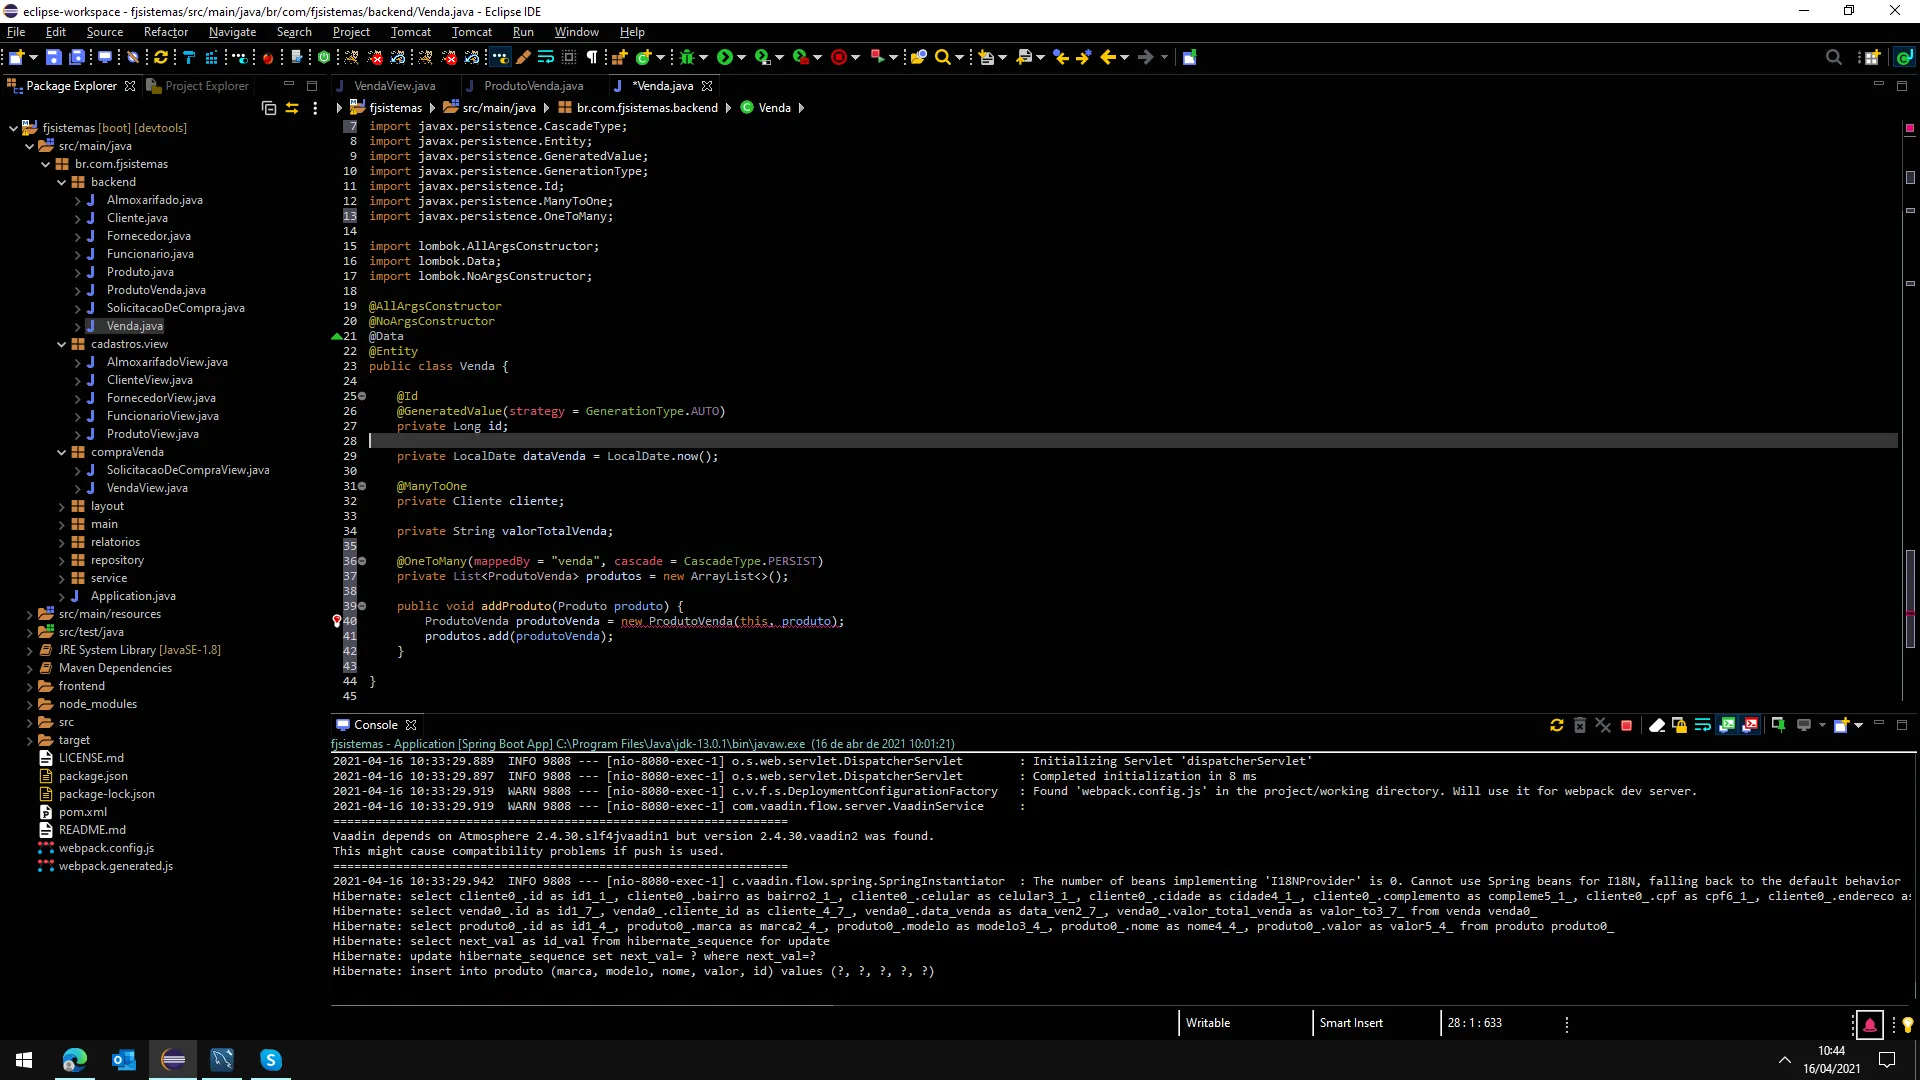Pin the console with pin icon
Screen dimensions: 1920x1080
click(x=1778, y=725)
